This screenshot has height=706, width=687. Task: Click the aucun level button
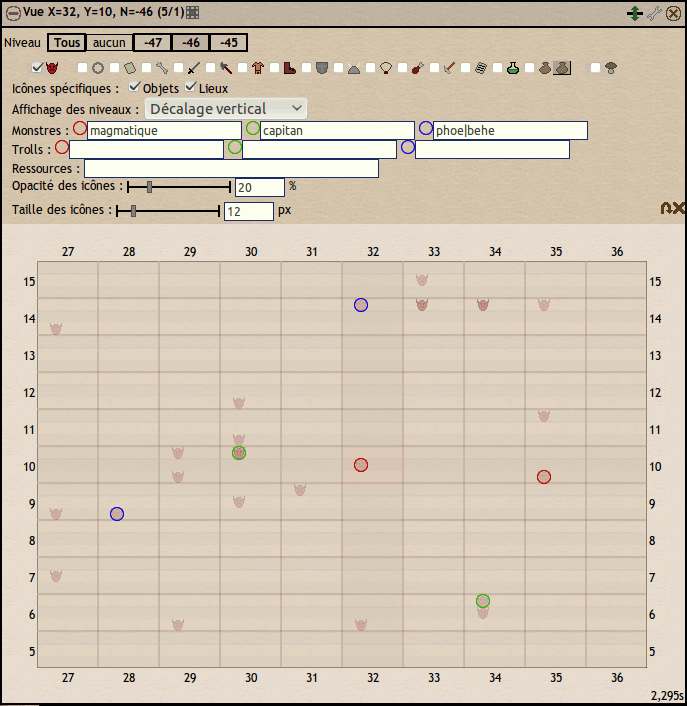(x=109, y=43)
